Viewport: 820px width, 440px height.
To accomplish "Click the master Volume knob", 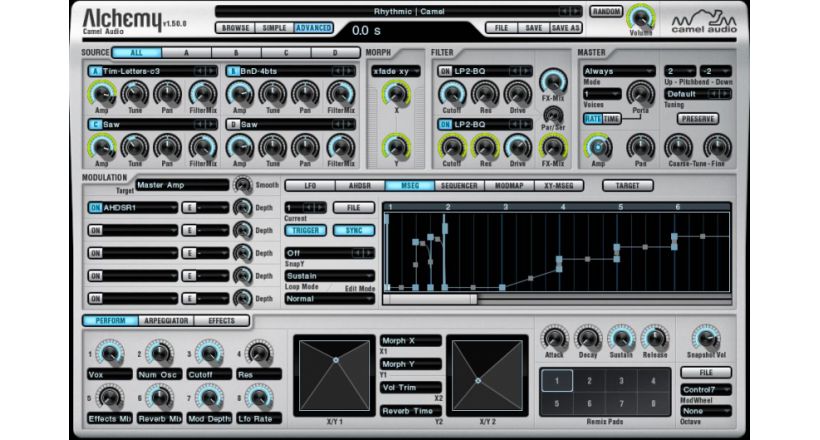I will [640, 18].
